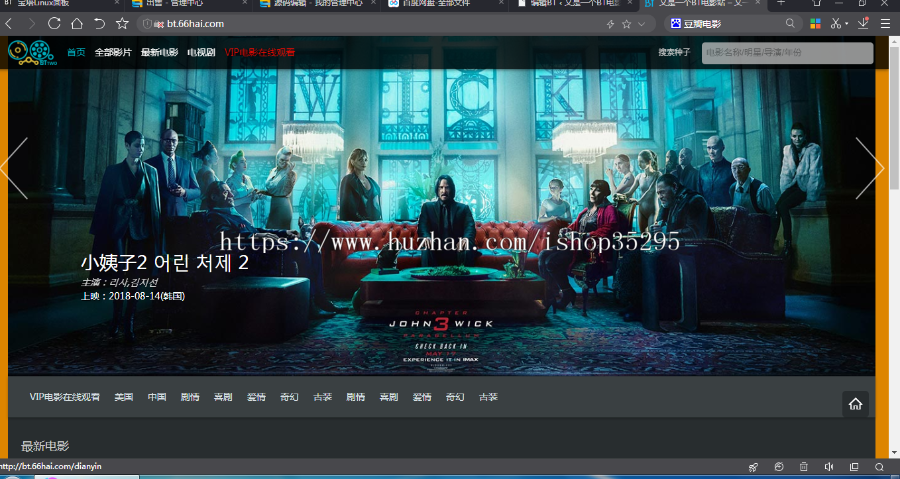The width and height of the screenshot is (900, 479).
Task: Open red VIP电影在线观看 nav link
Action: (x=259, y=52)
